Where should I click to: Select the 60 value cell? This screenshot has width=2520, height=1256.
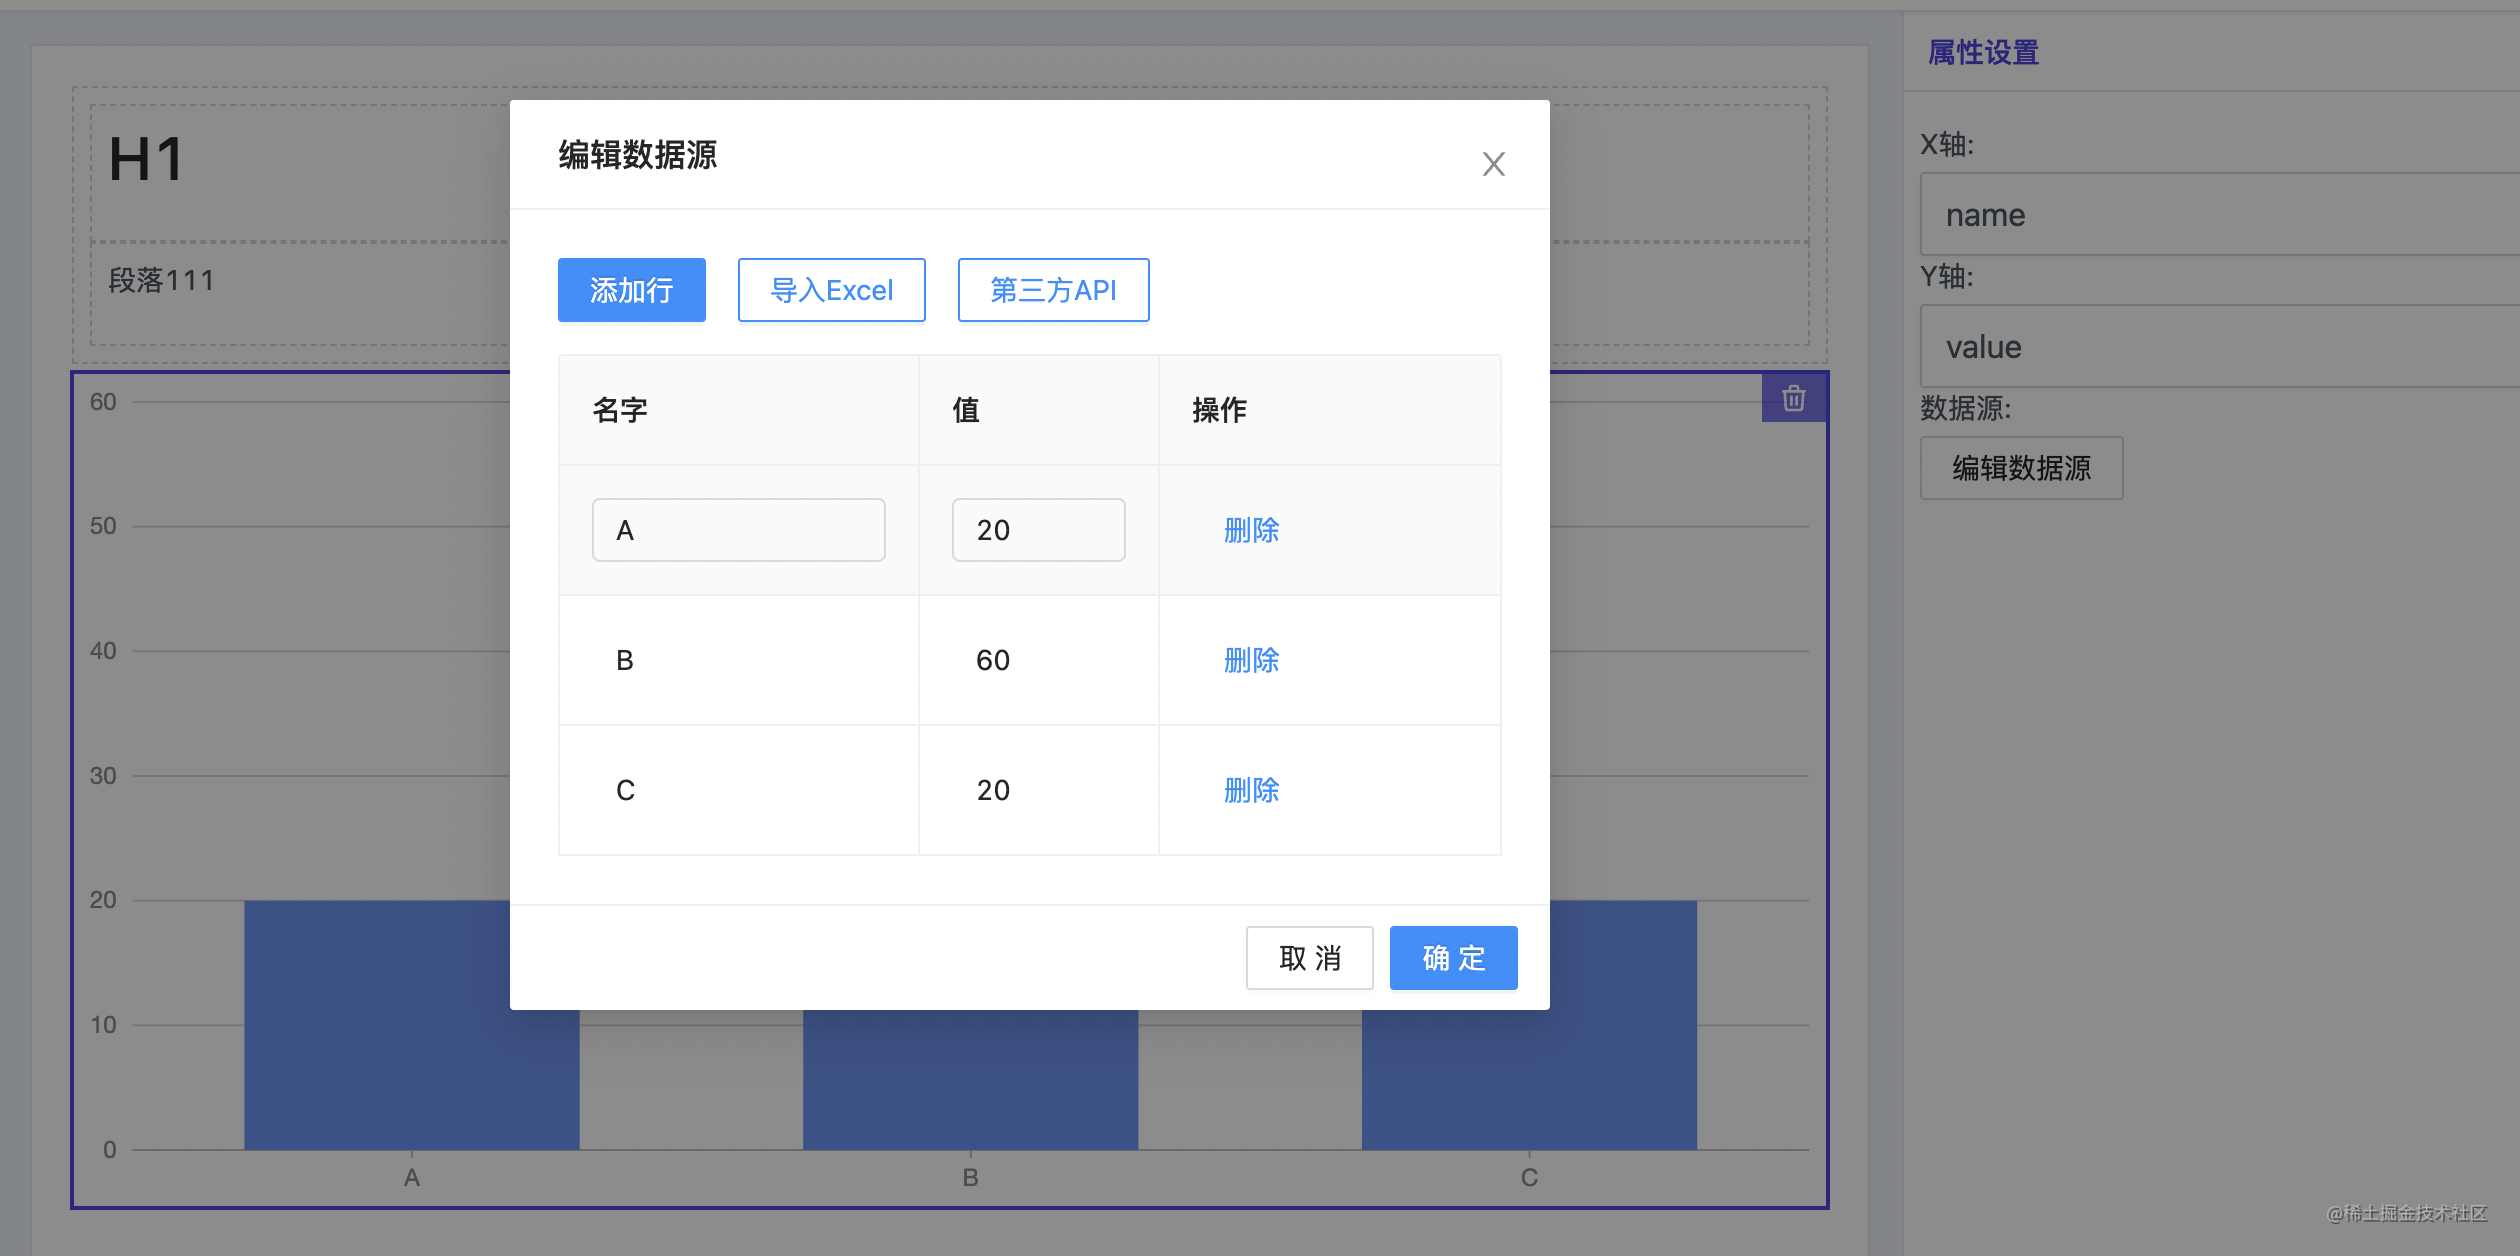tap(1039, 660)
